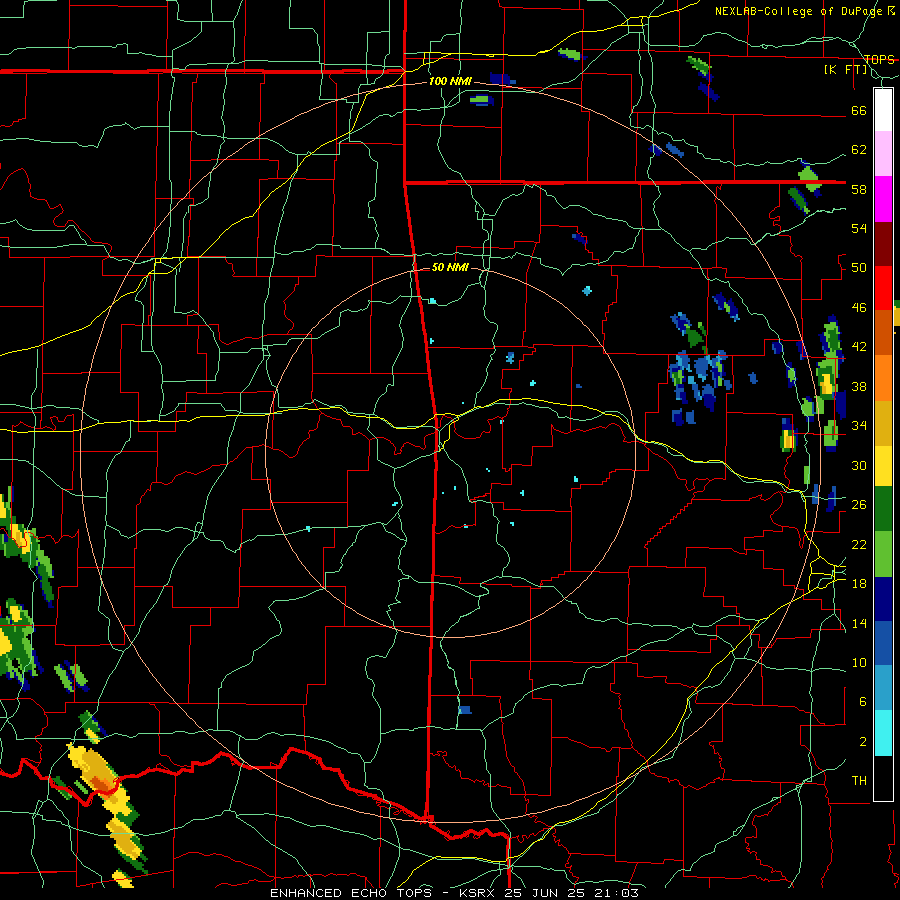Click the TH threshold label on the scale
This screenshot has height=900, width=900.
coord(859,781)
